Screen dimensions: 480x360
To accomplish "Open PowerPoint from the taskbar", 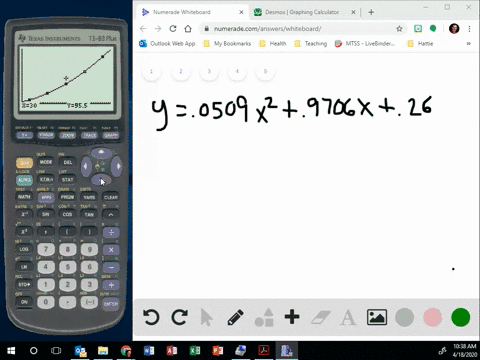I will pyautogui.click(x=218, y=351).
